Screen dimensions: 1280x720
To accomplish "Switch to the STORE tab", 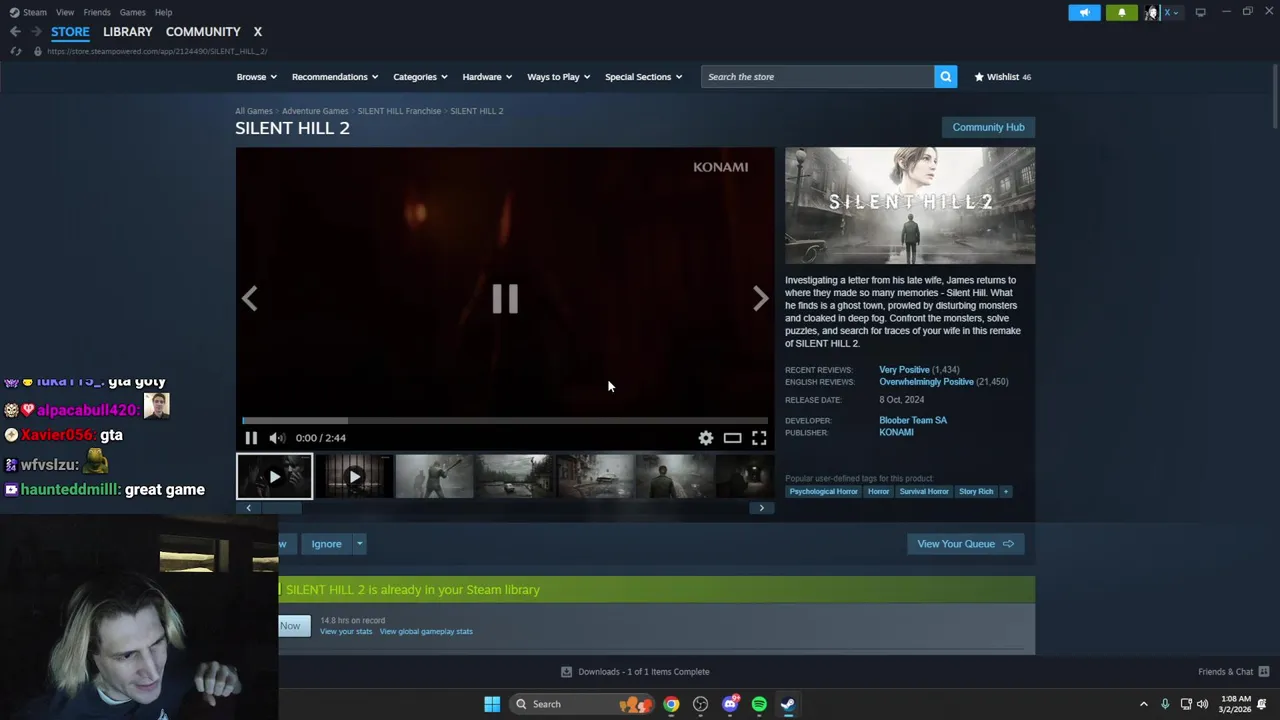I will [x=70, y=32].
